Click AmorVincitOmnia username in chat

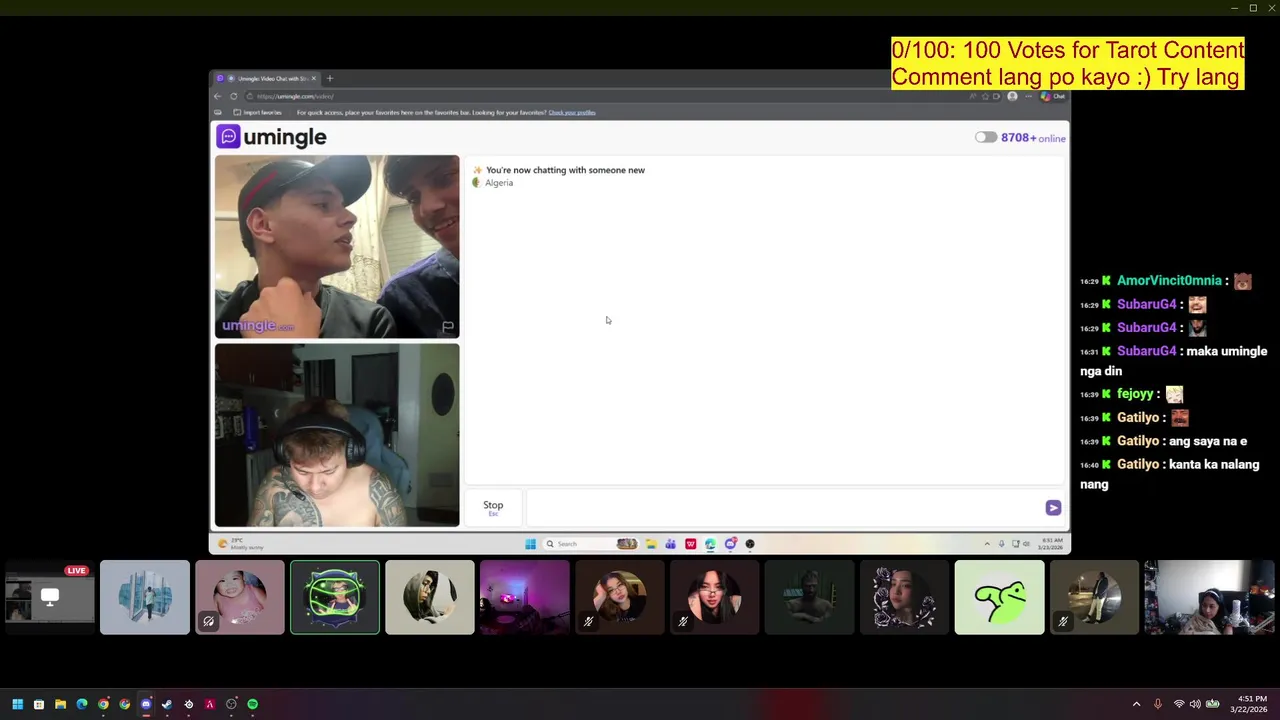click(1169, 281)
